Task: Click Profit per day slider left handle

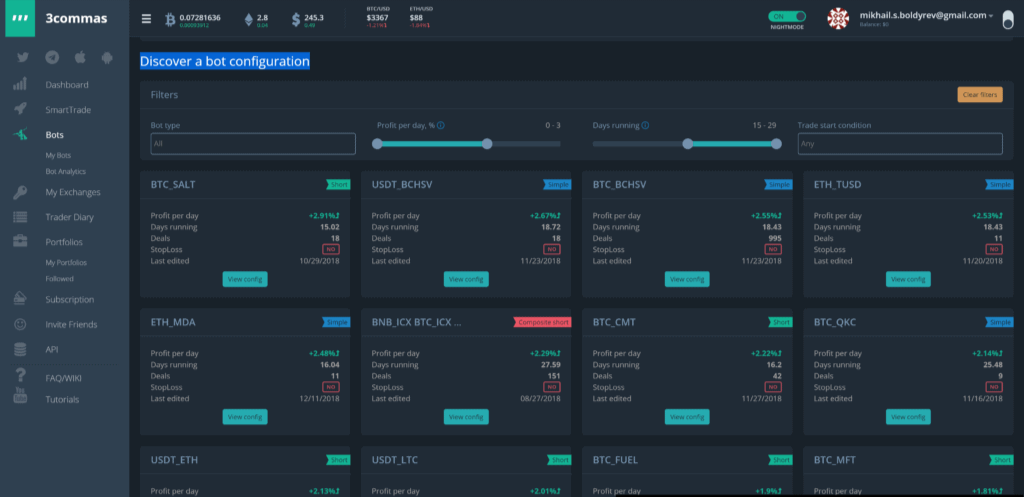Action: pyautogui.click(x=377, y=144)
